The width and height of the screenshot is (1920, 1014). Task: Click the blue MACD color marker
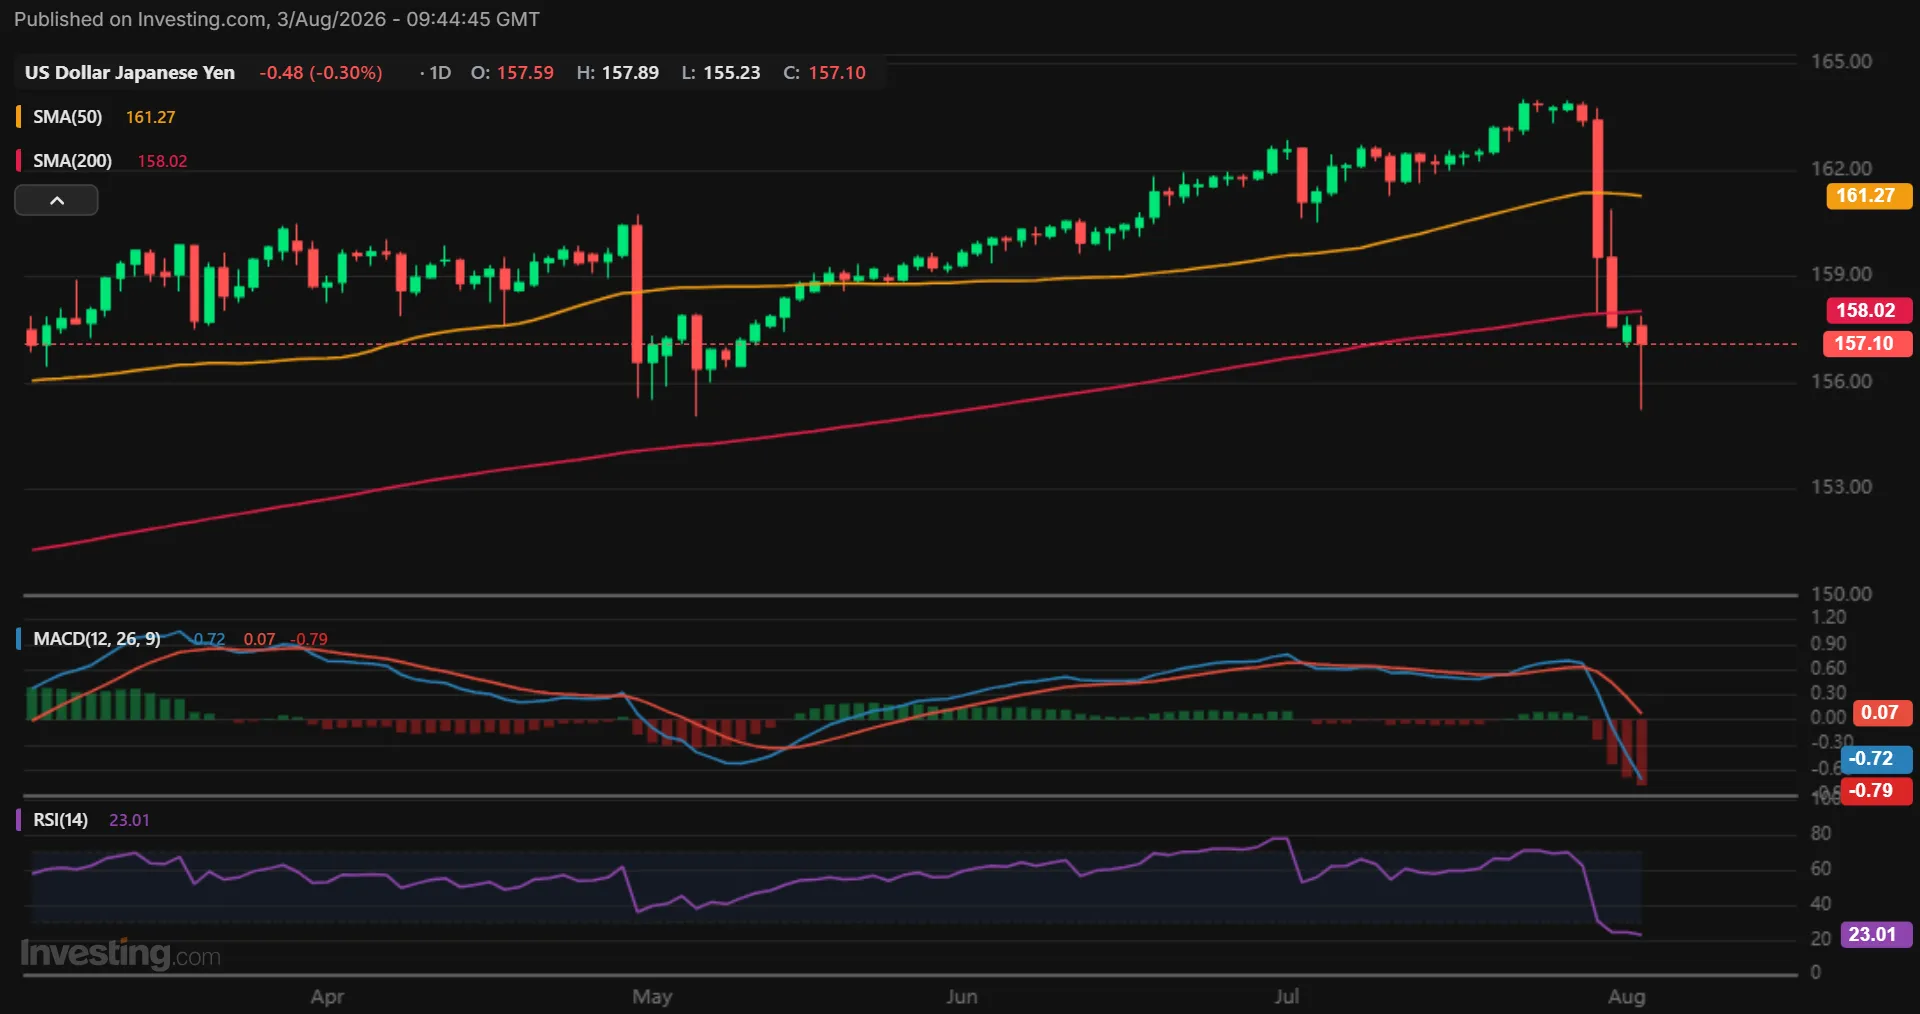18,639
